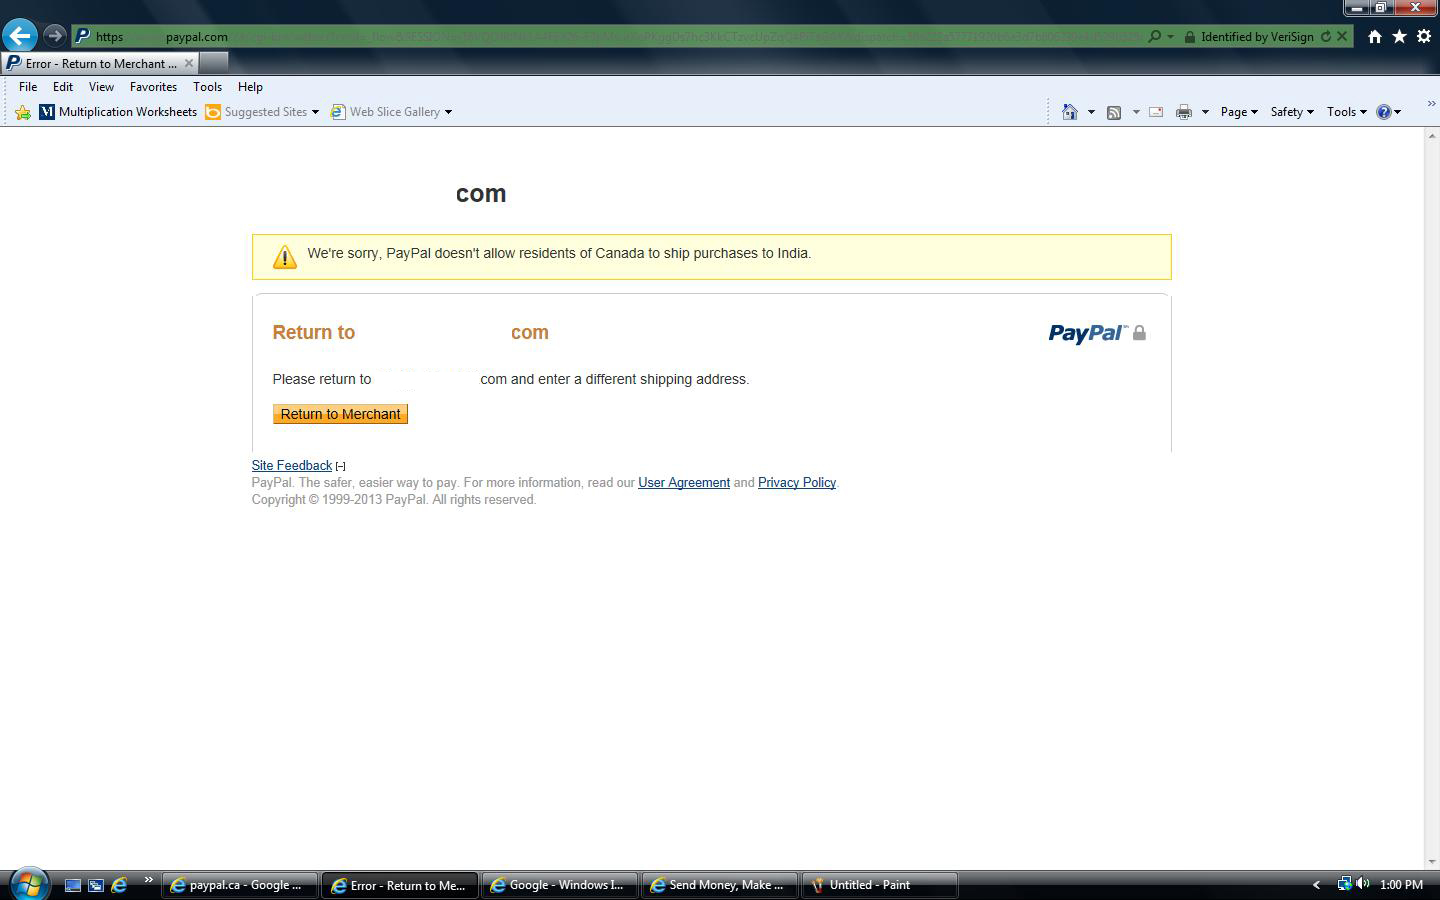1440x900 pixels.
Task: Click the security lock icon beside VeriSign
Action: 1190,37
